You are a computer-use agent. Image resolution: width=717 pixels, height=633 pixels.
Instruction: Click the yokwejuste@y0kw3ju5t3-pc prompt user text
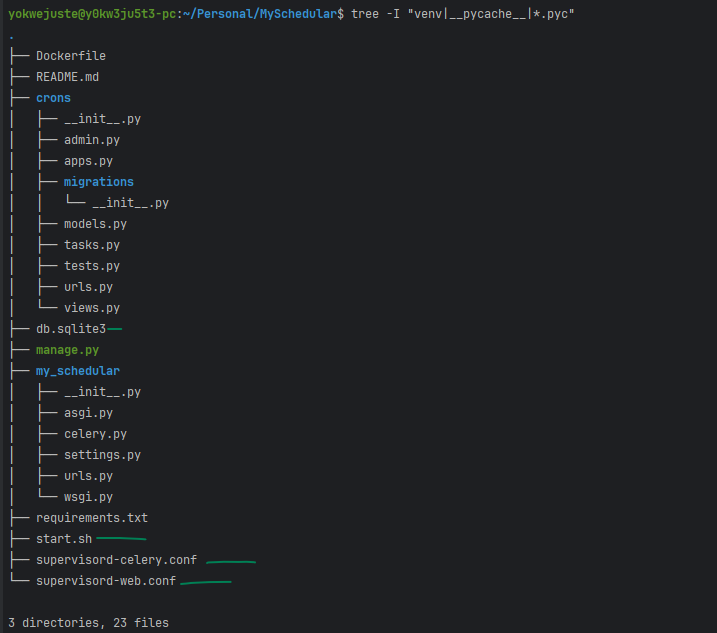pyautogui.click(x=92, y=14)
